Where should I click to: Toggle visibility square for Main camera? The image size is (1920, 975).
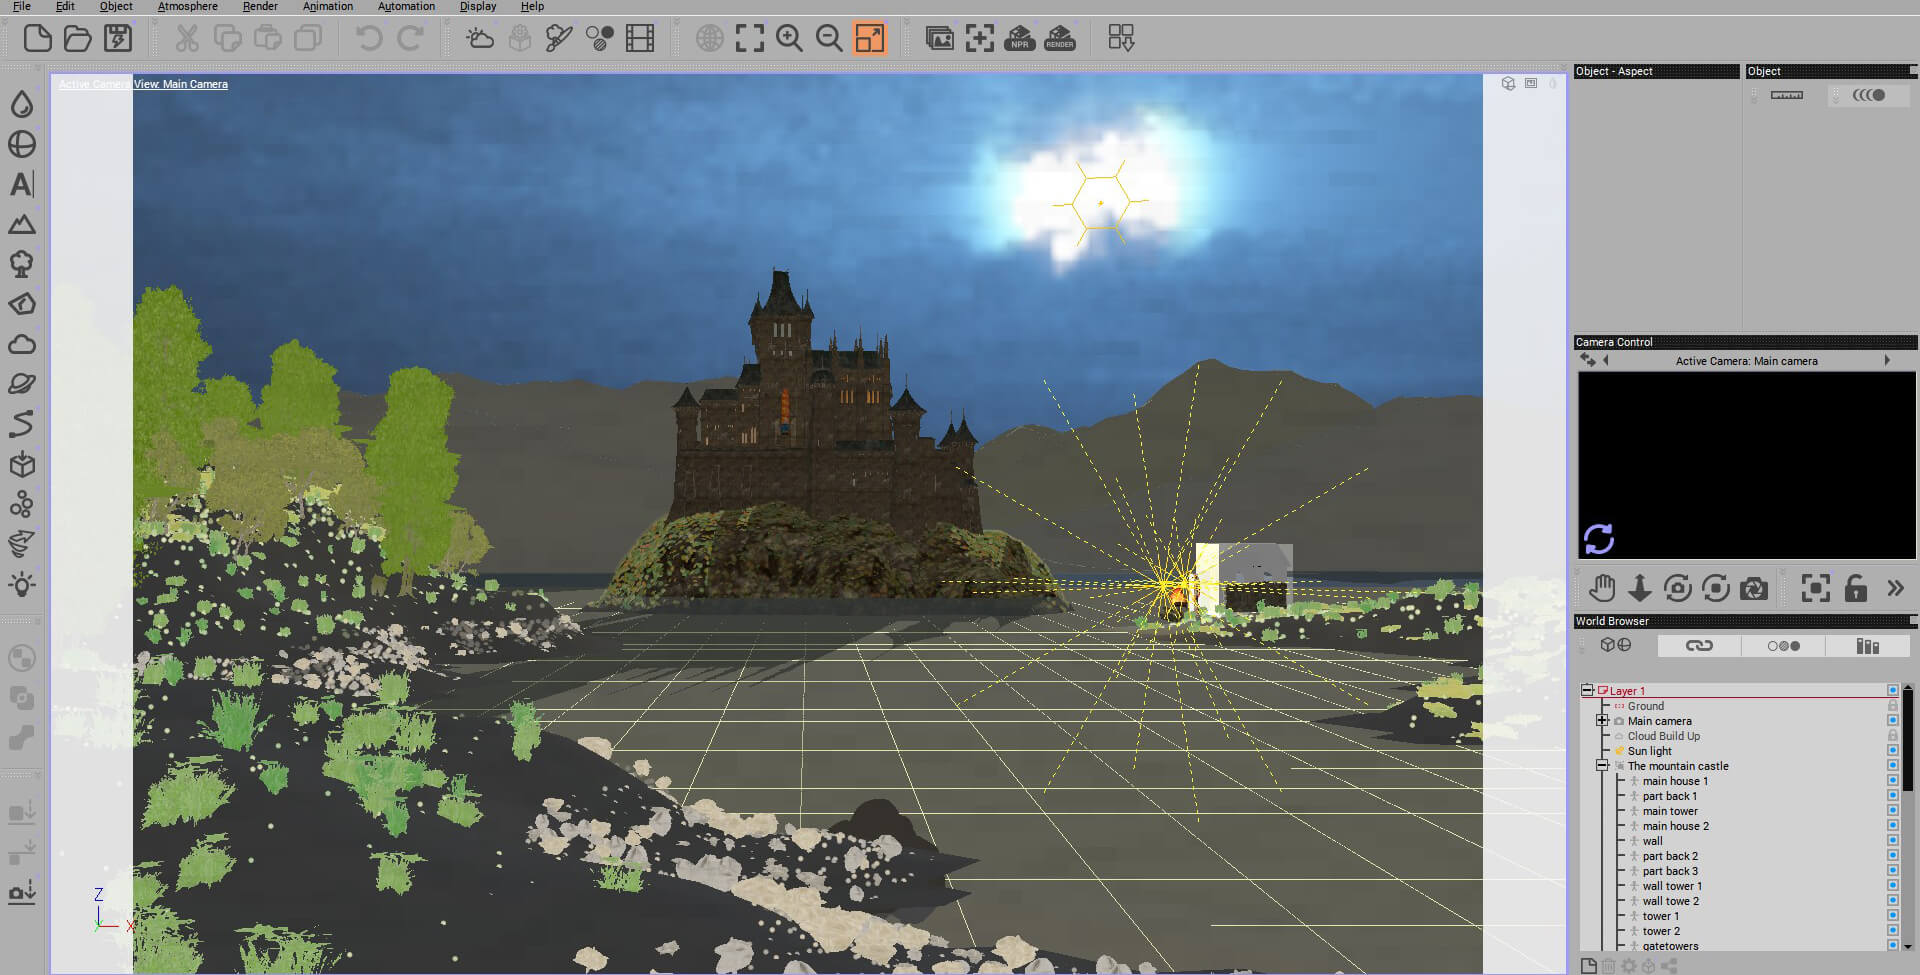[1893, 721]
